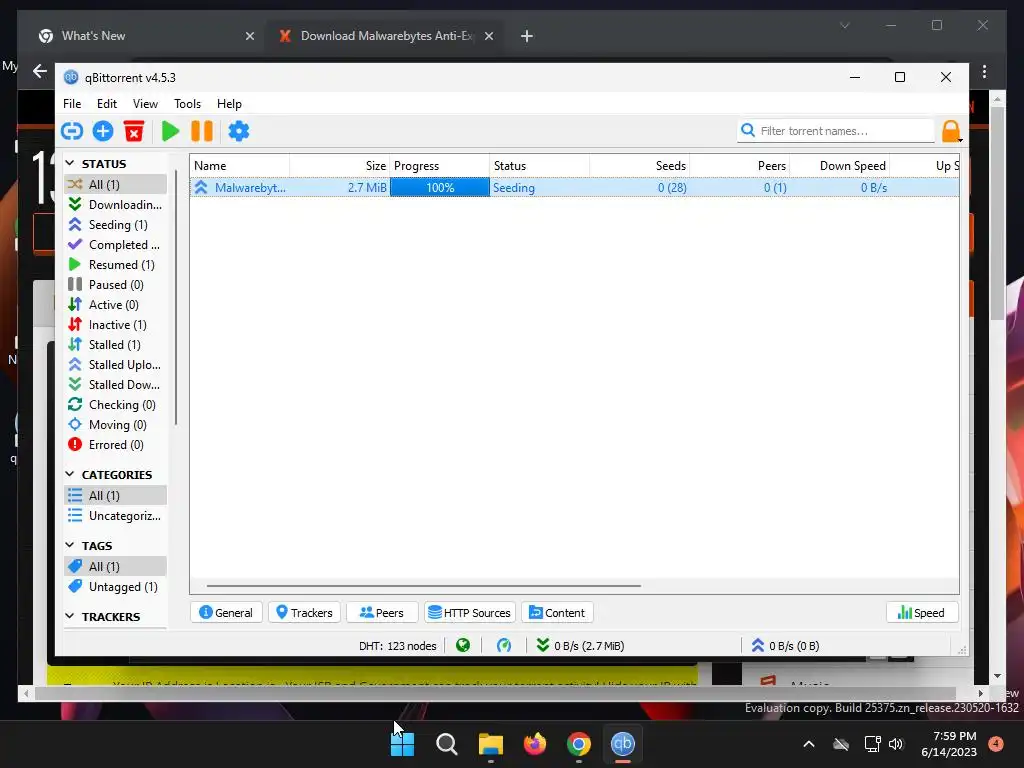Switch to the HTTP Sources tab
Image resolution: width=1024 pixels, height=768 pixels.
pyautogui.click(x=470, y=613)
